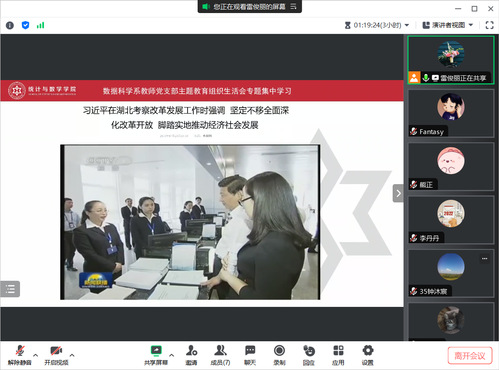Viewport: 499px width, 370px height.
Task: Open the speaker view layout dropdown
Action: 448,25
